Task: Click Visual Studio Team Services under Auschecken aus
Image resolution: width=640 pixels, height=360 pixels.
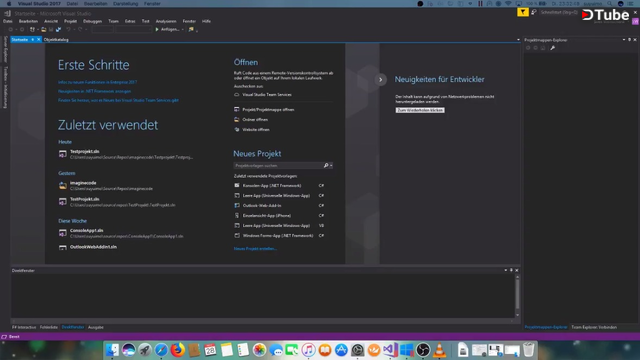Action: click(263, 94)
